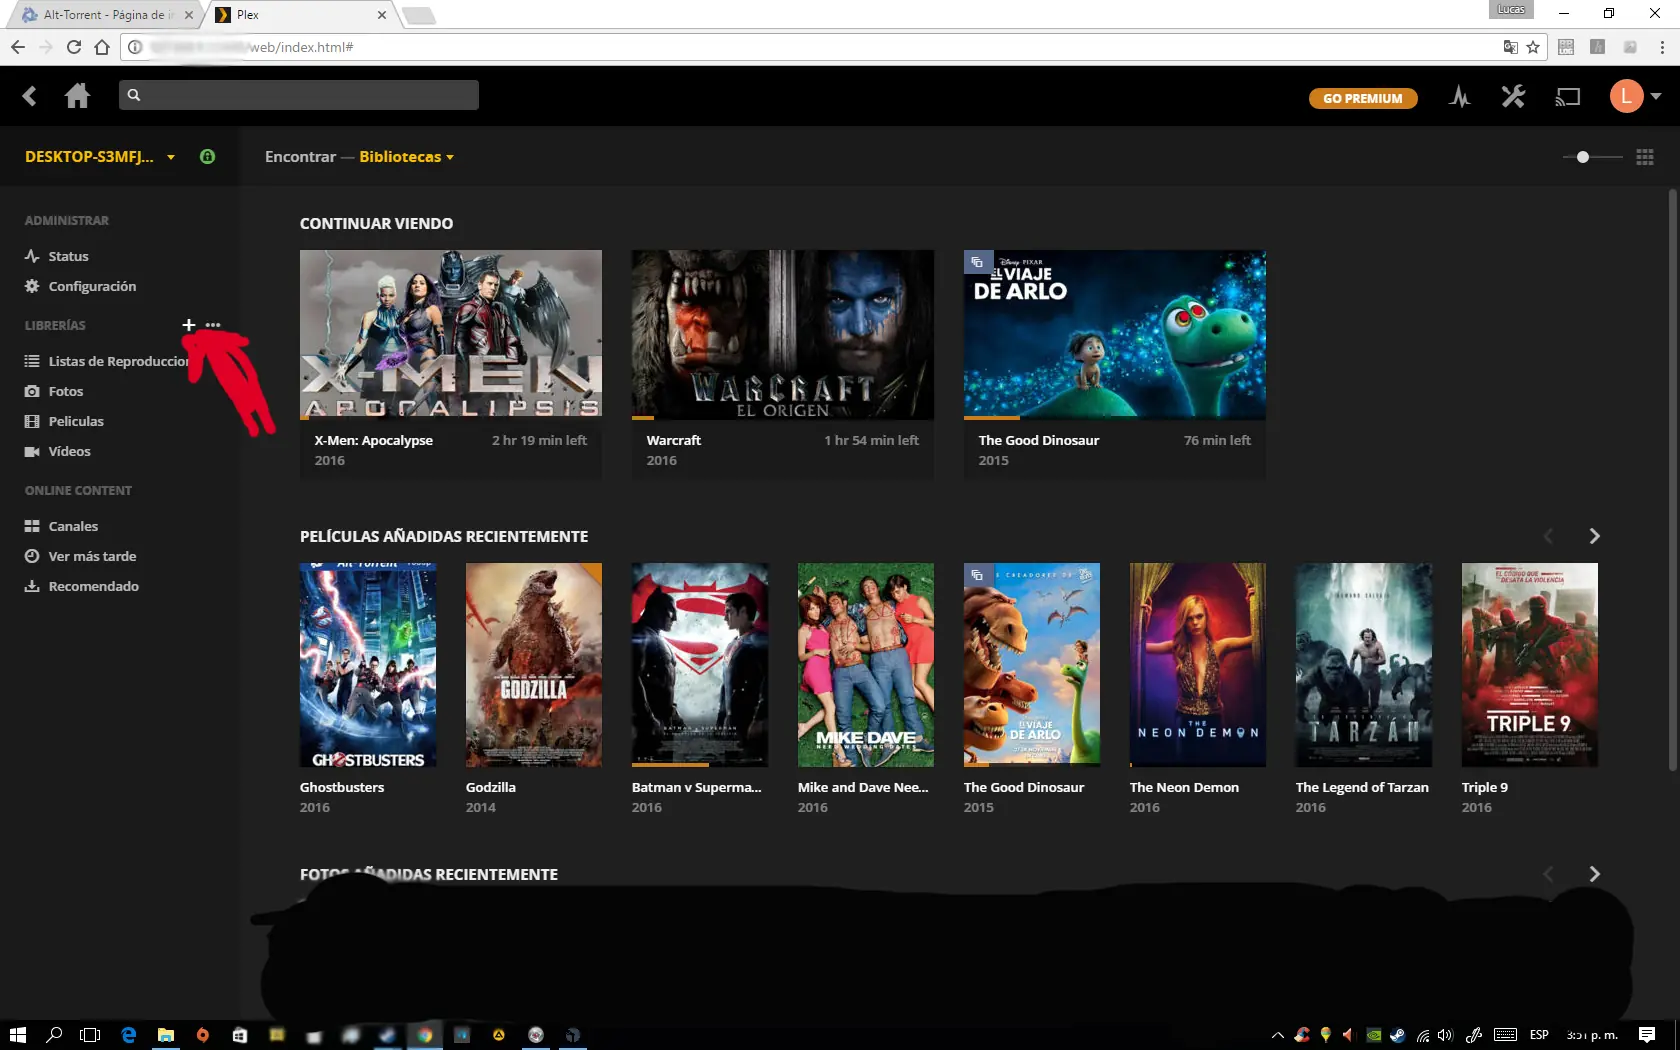Viewport: 1680px width, 1050px height.
Task: Show next recently added fotos
Action: [x=1595, y=875]
